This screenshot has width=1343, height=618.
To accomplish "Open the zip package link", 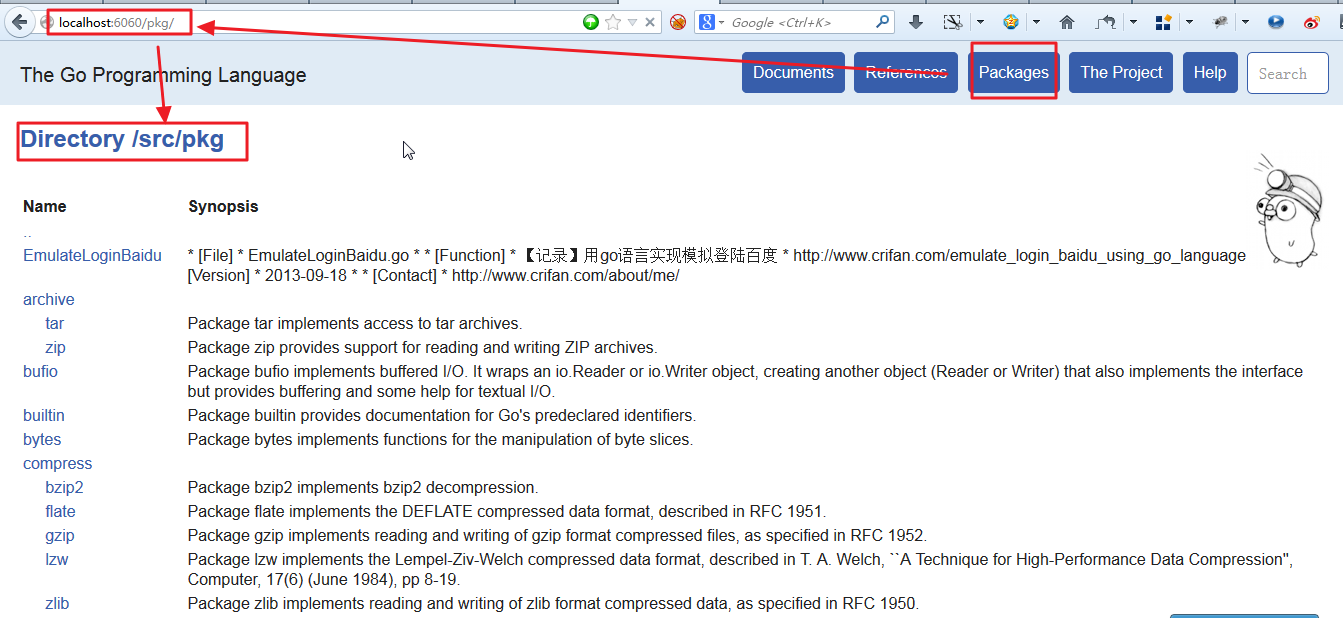I will (x=55, y=347).
